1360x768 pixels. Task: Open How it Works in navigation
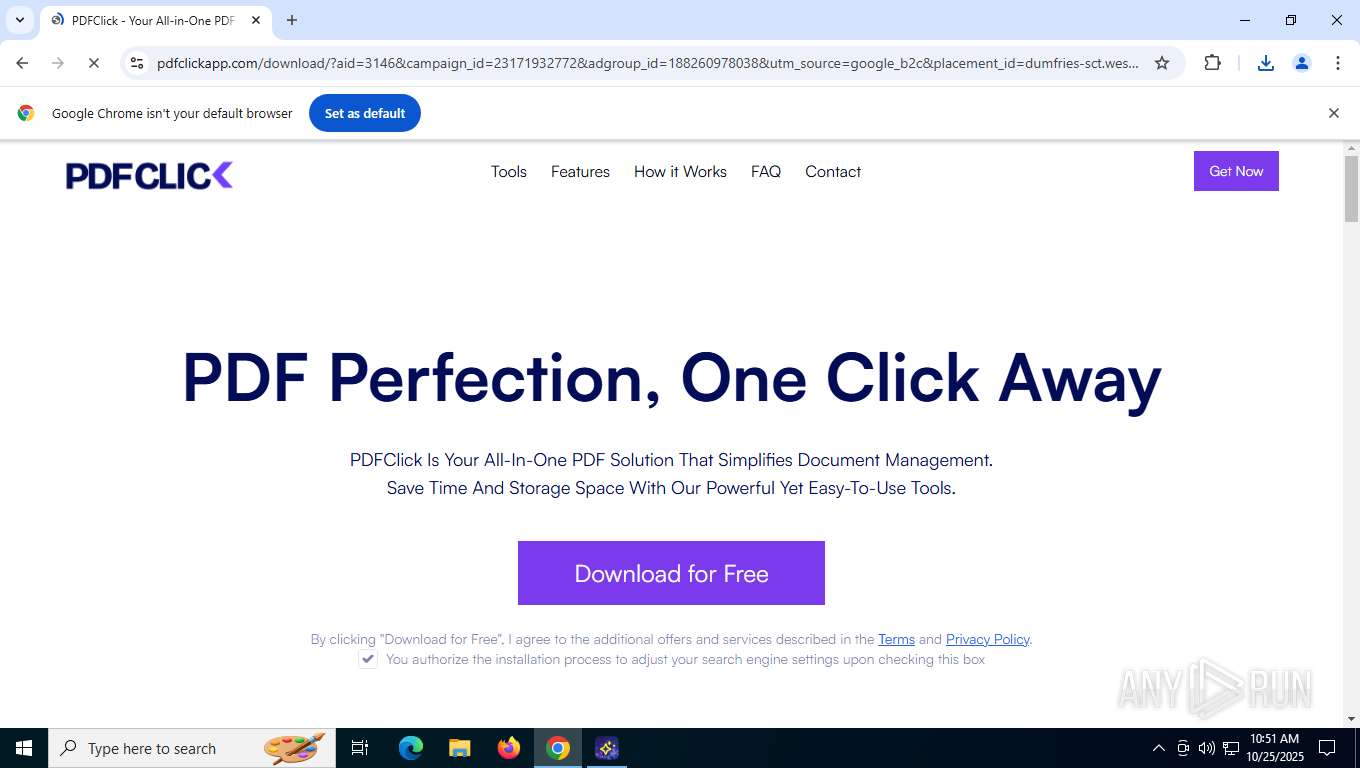click(680, 172)
